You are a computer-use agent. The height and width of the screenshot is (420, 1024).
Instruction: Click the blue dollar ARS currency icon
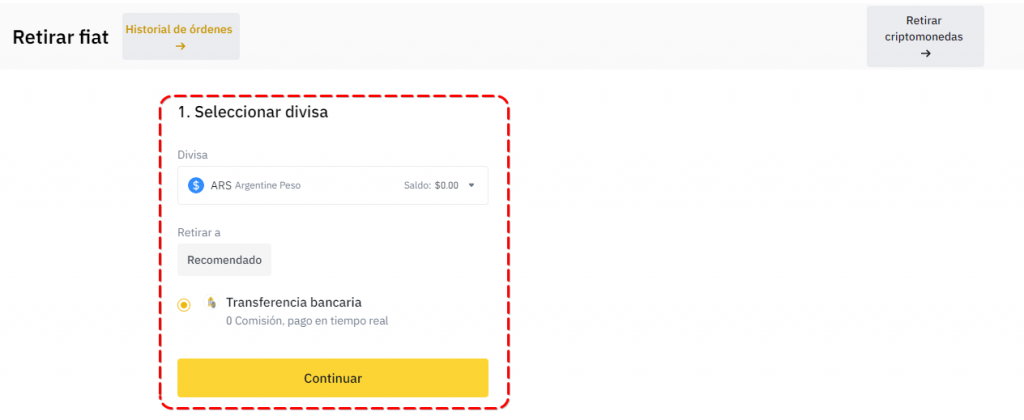(x=196, y=185)
